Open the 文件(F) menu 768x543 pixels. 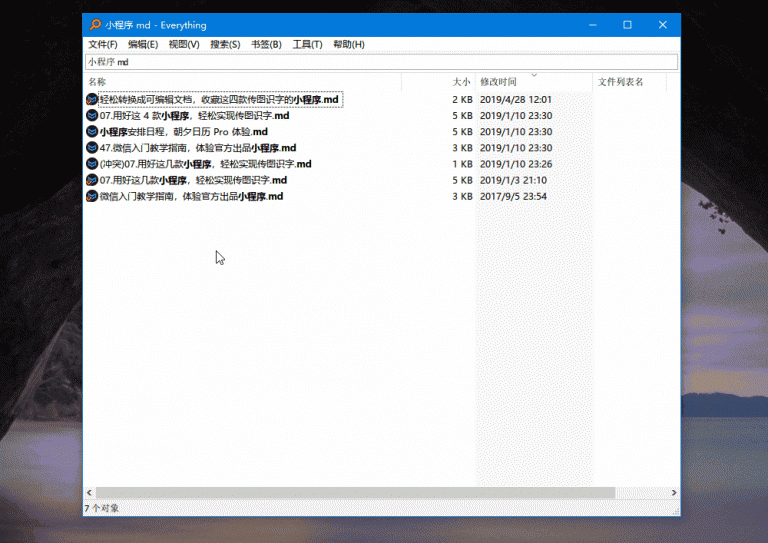pos(103,45)
